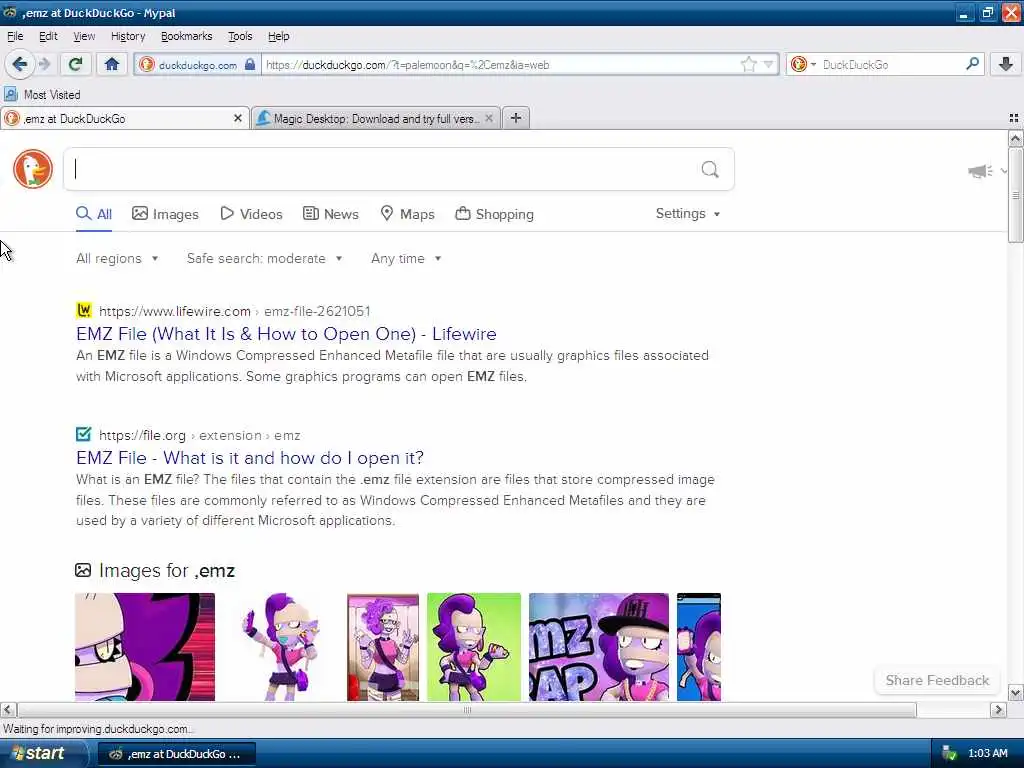Open the Safe search: moderate dropdown

tap(264, 259)
